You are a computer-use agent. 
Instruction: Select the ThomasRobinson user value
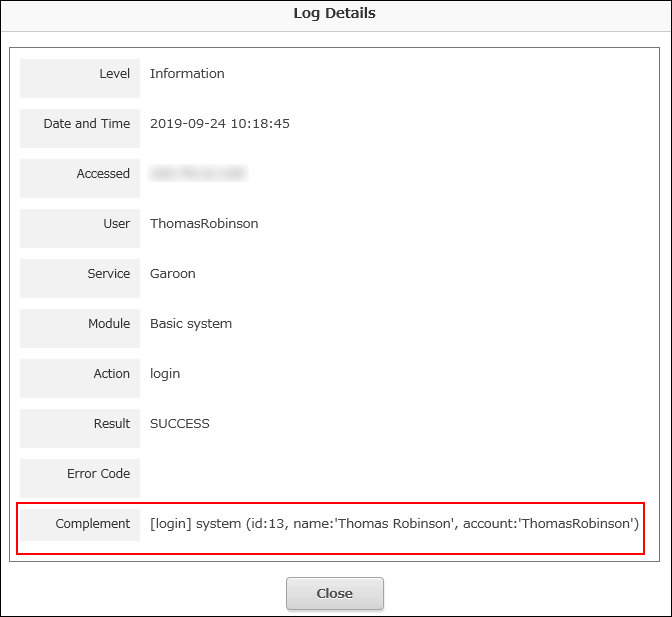point(204,224)
